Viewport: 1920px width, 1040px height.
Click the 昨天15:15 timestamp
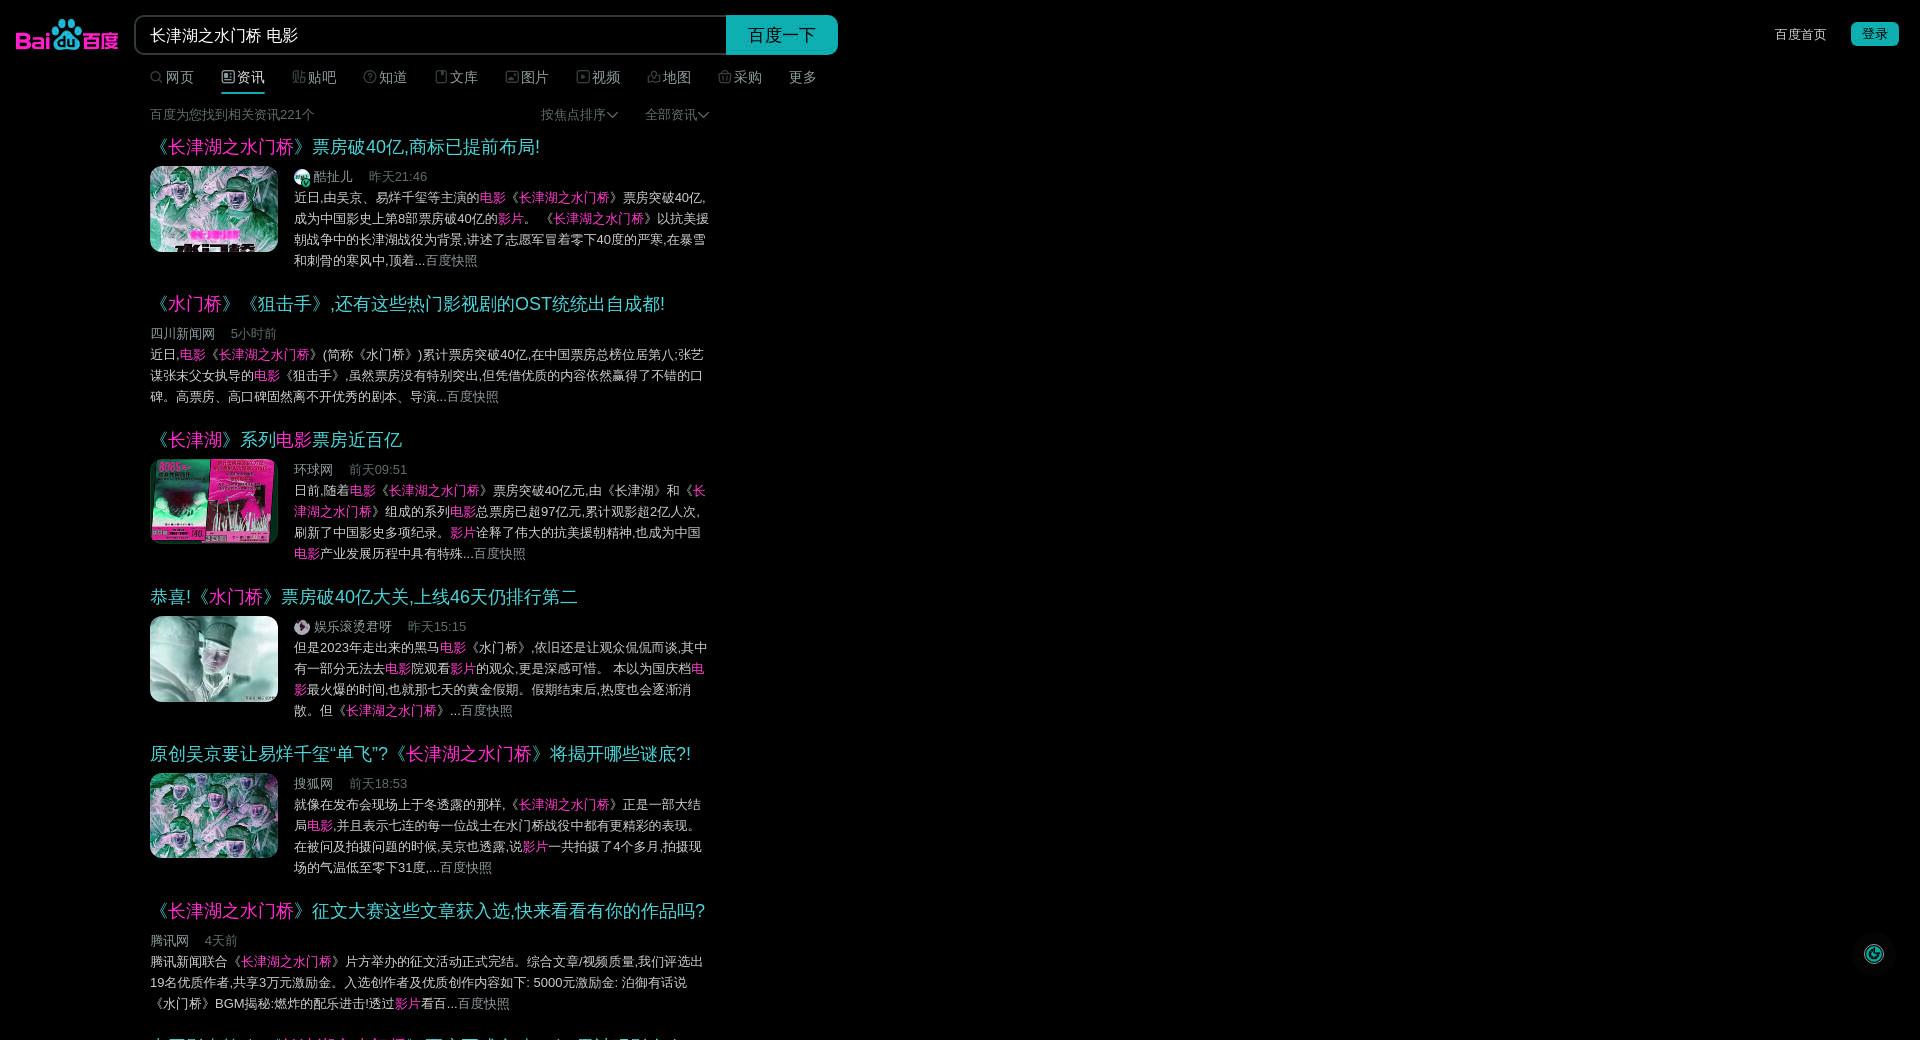[x=437, y=627]
